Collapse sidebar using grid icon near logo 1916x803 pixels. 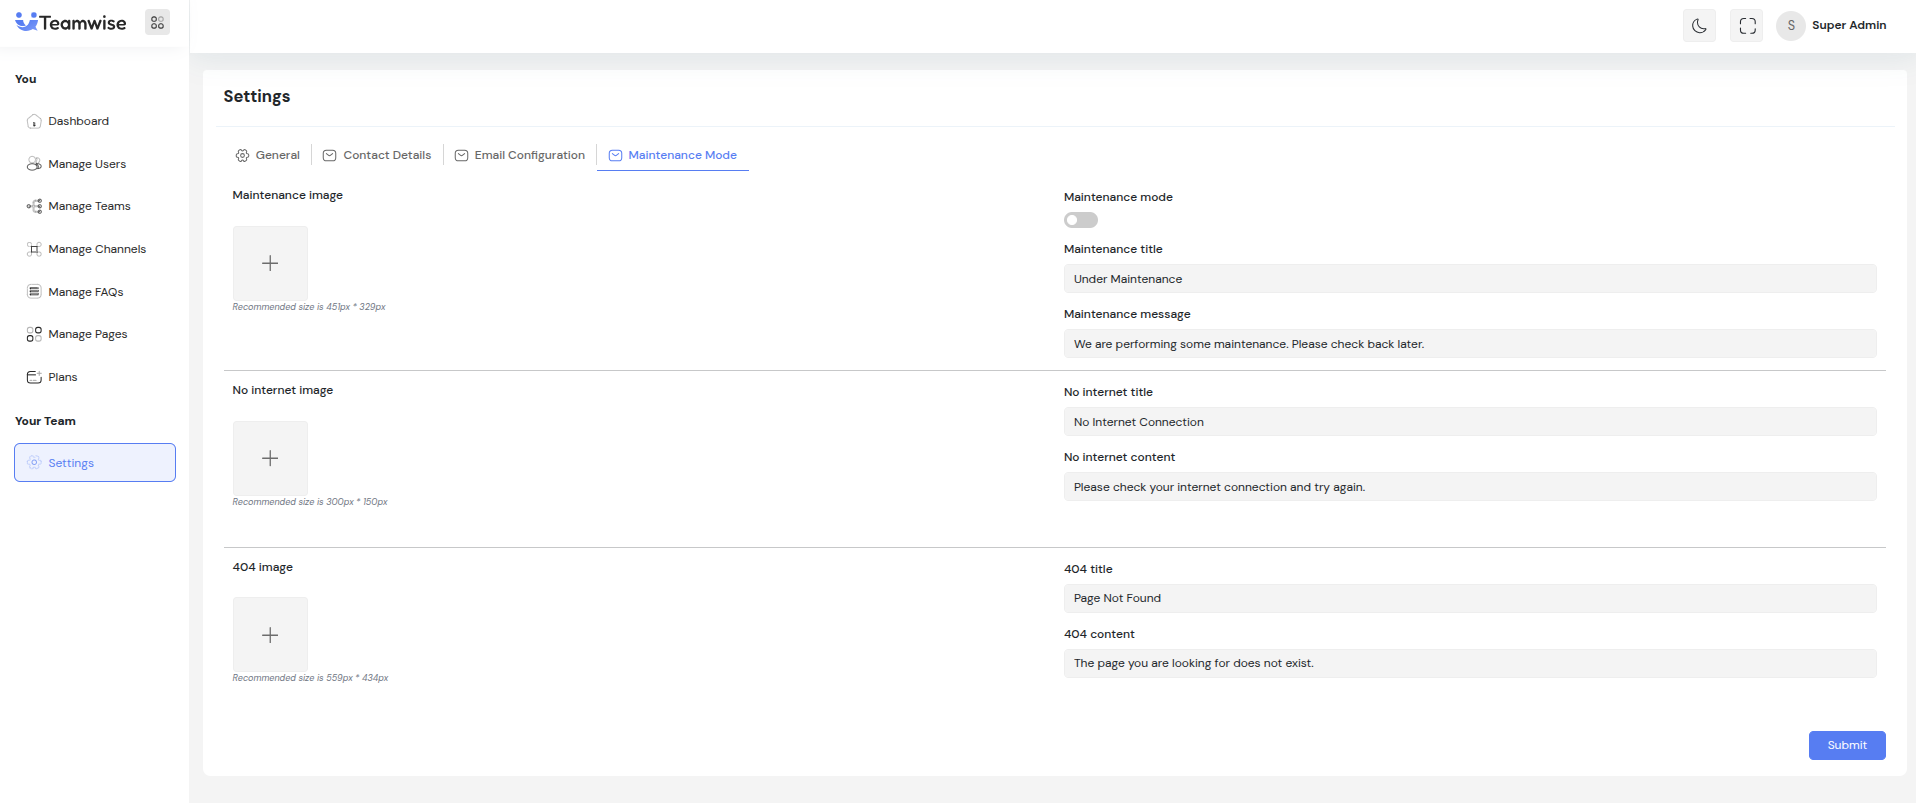pyautogui.click(x=157, y=23)
